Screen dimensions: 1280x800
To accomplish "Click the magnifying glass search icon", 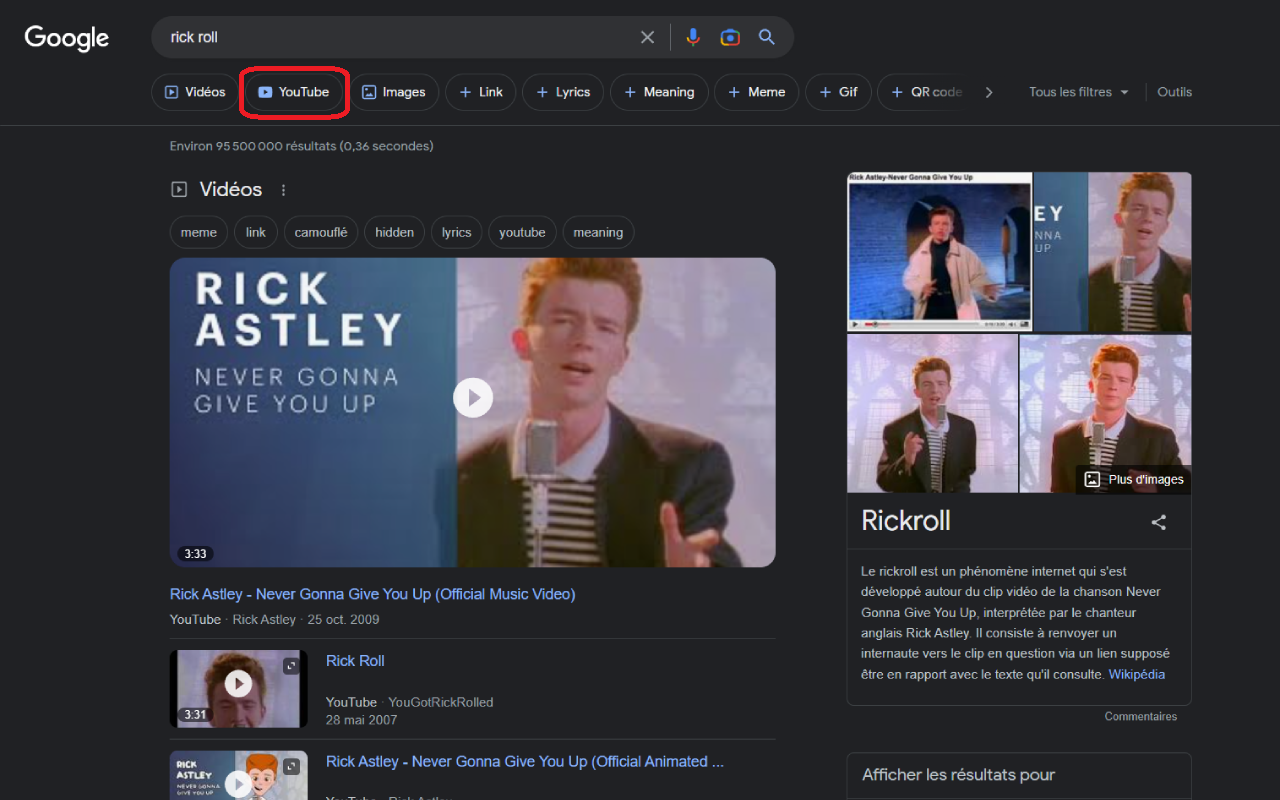I will coord(767,37).
